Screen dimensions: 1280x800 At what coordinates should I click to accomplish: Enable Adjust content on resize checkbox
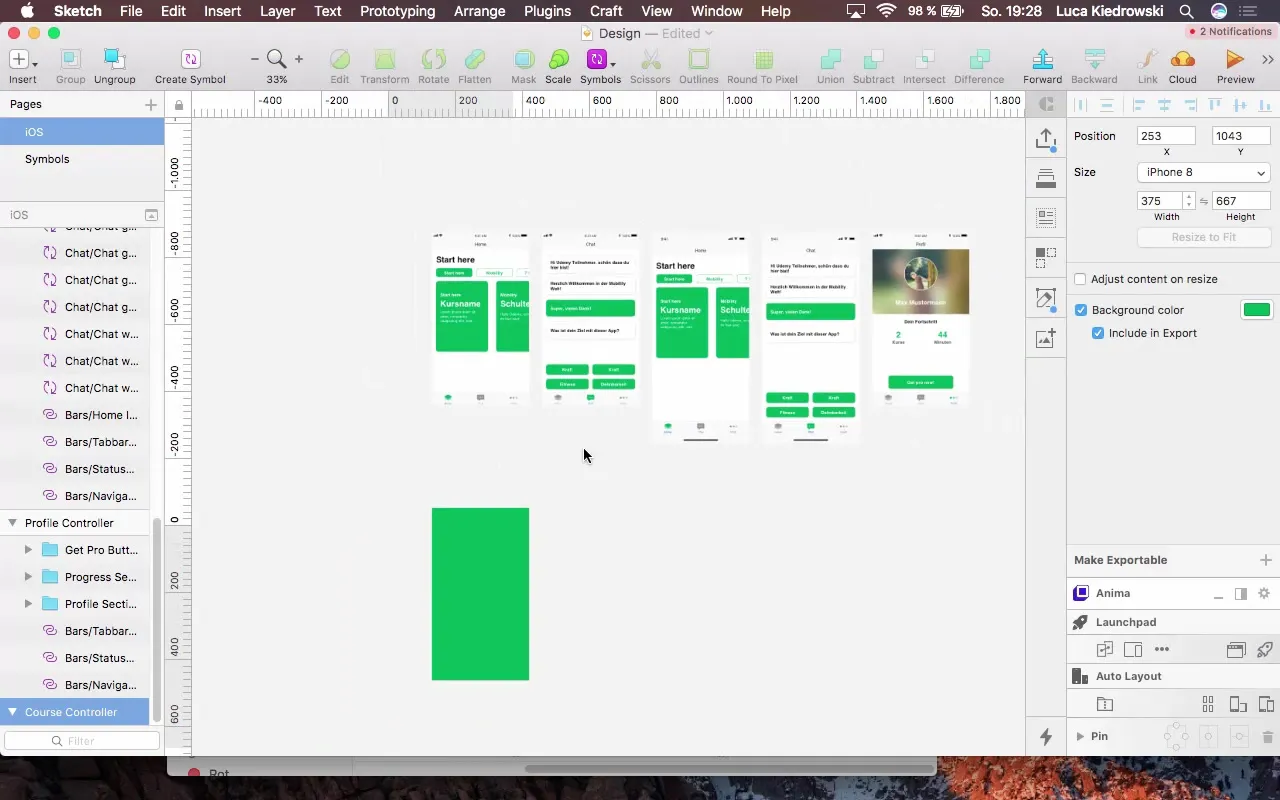[1080, 279]
